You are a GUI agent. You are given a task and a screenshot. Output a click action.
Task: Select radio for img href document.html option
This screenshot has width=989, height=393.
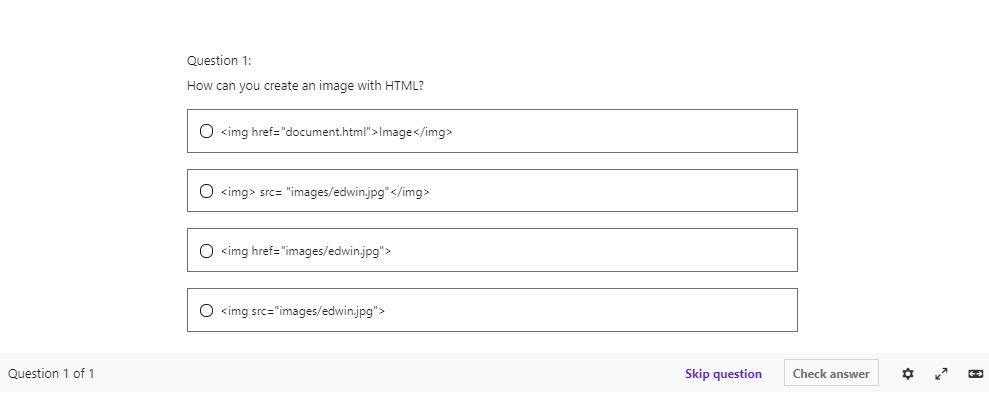pos(206,131)
